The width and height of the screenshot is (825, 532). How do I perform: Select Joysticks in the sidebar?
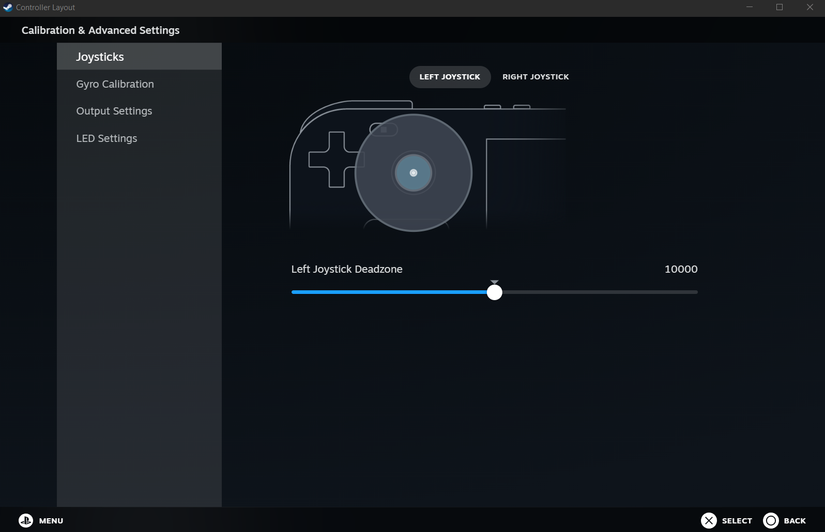(100, 57)
